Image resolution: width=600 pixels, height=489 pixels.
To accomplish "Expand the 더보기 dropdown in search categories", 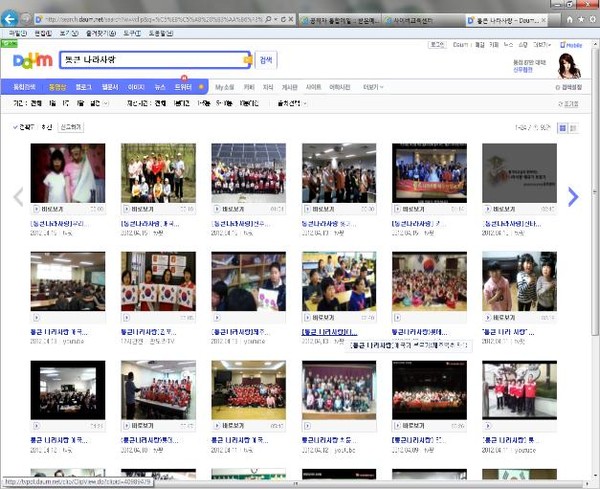I will point(372,88).
